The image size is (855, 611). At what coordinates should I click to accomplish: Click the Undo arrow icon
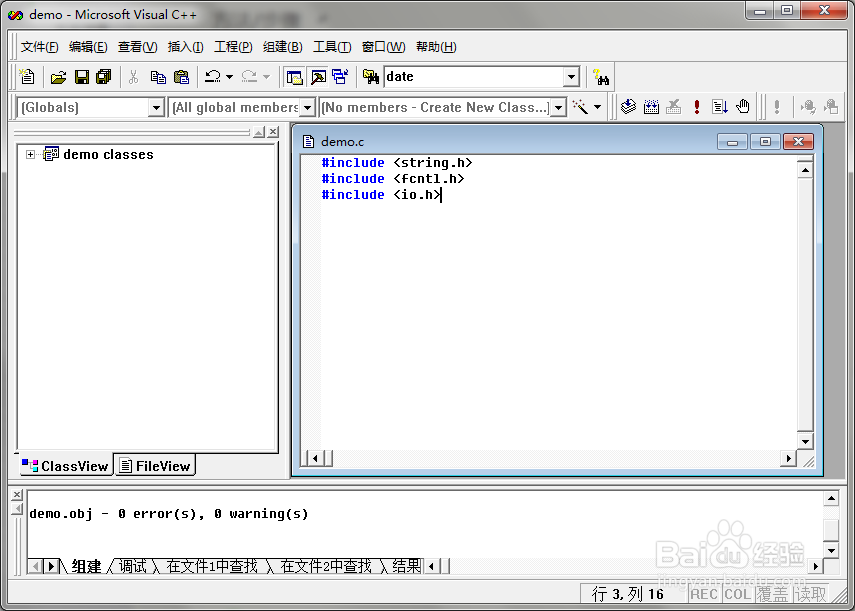click(213, 77)
